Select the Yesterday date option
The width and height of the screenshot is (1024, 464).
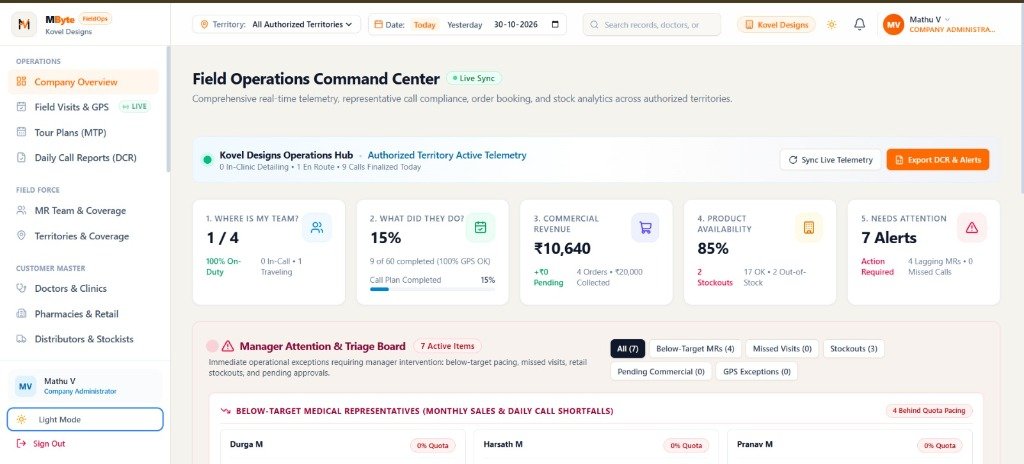[464, 25]
